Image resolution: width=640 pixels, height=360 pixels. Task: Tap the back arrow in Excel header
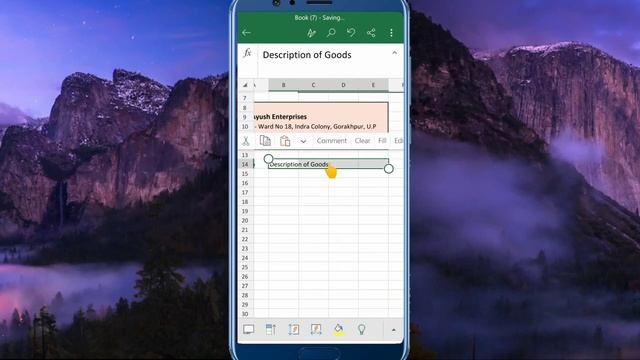click(246, 33)
